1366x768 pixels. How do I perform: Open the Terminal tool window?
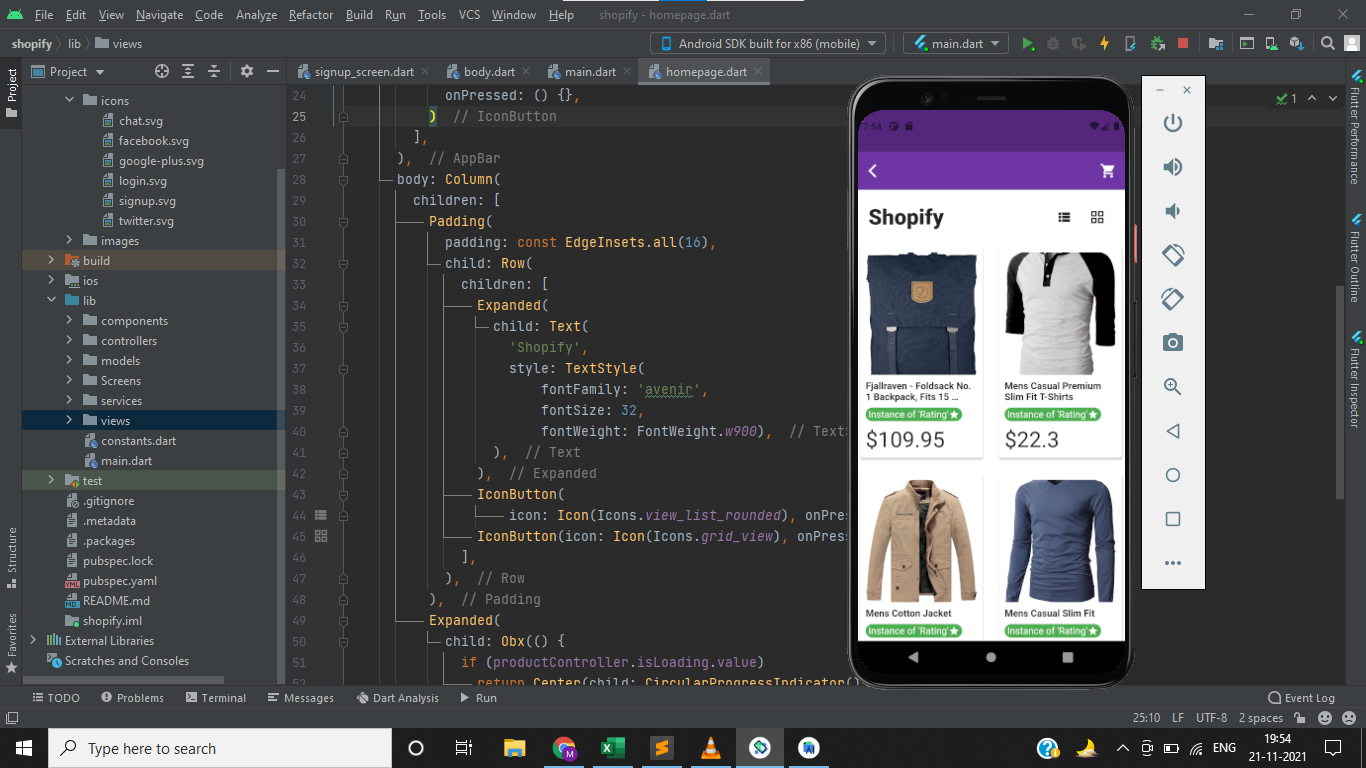(215, 697)
